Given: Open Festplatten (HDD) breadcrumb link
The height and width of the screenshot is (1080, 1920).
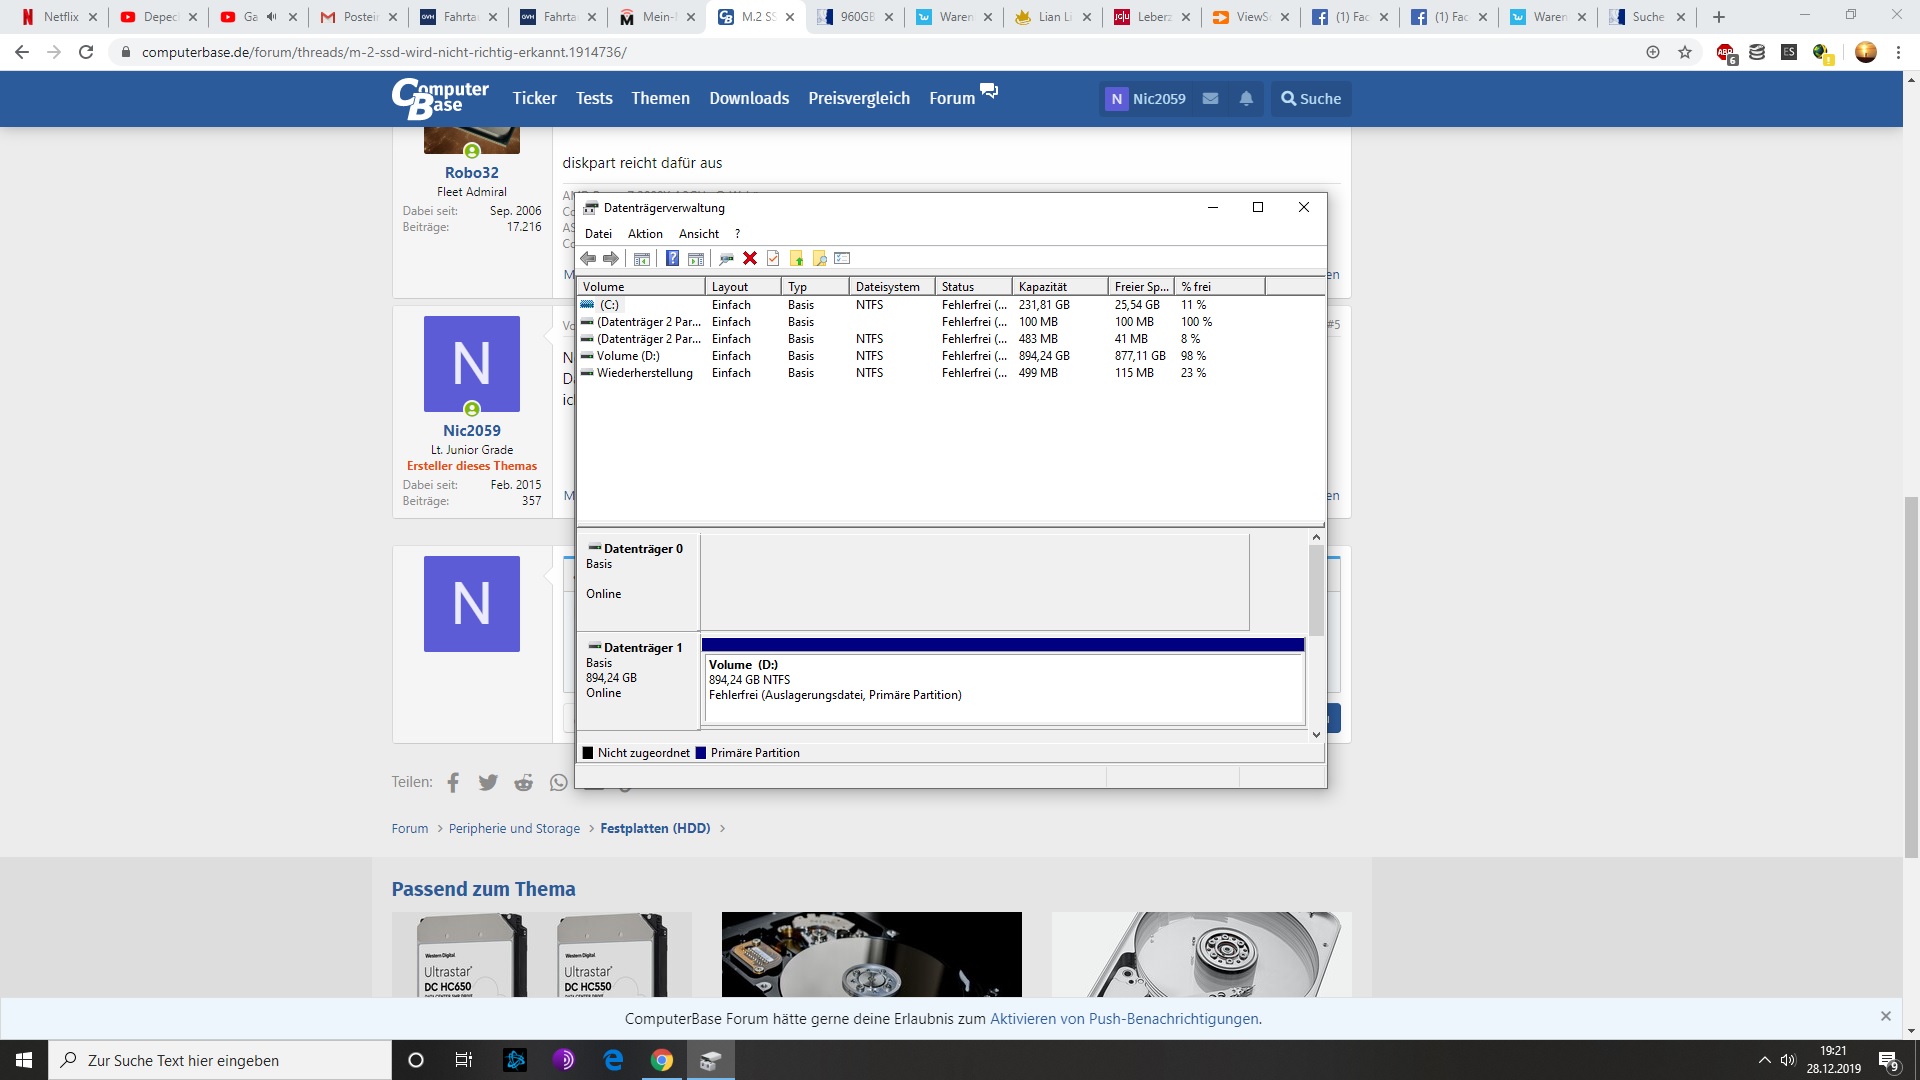Looking at the screenshot, I should pos(655,829).
